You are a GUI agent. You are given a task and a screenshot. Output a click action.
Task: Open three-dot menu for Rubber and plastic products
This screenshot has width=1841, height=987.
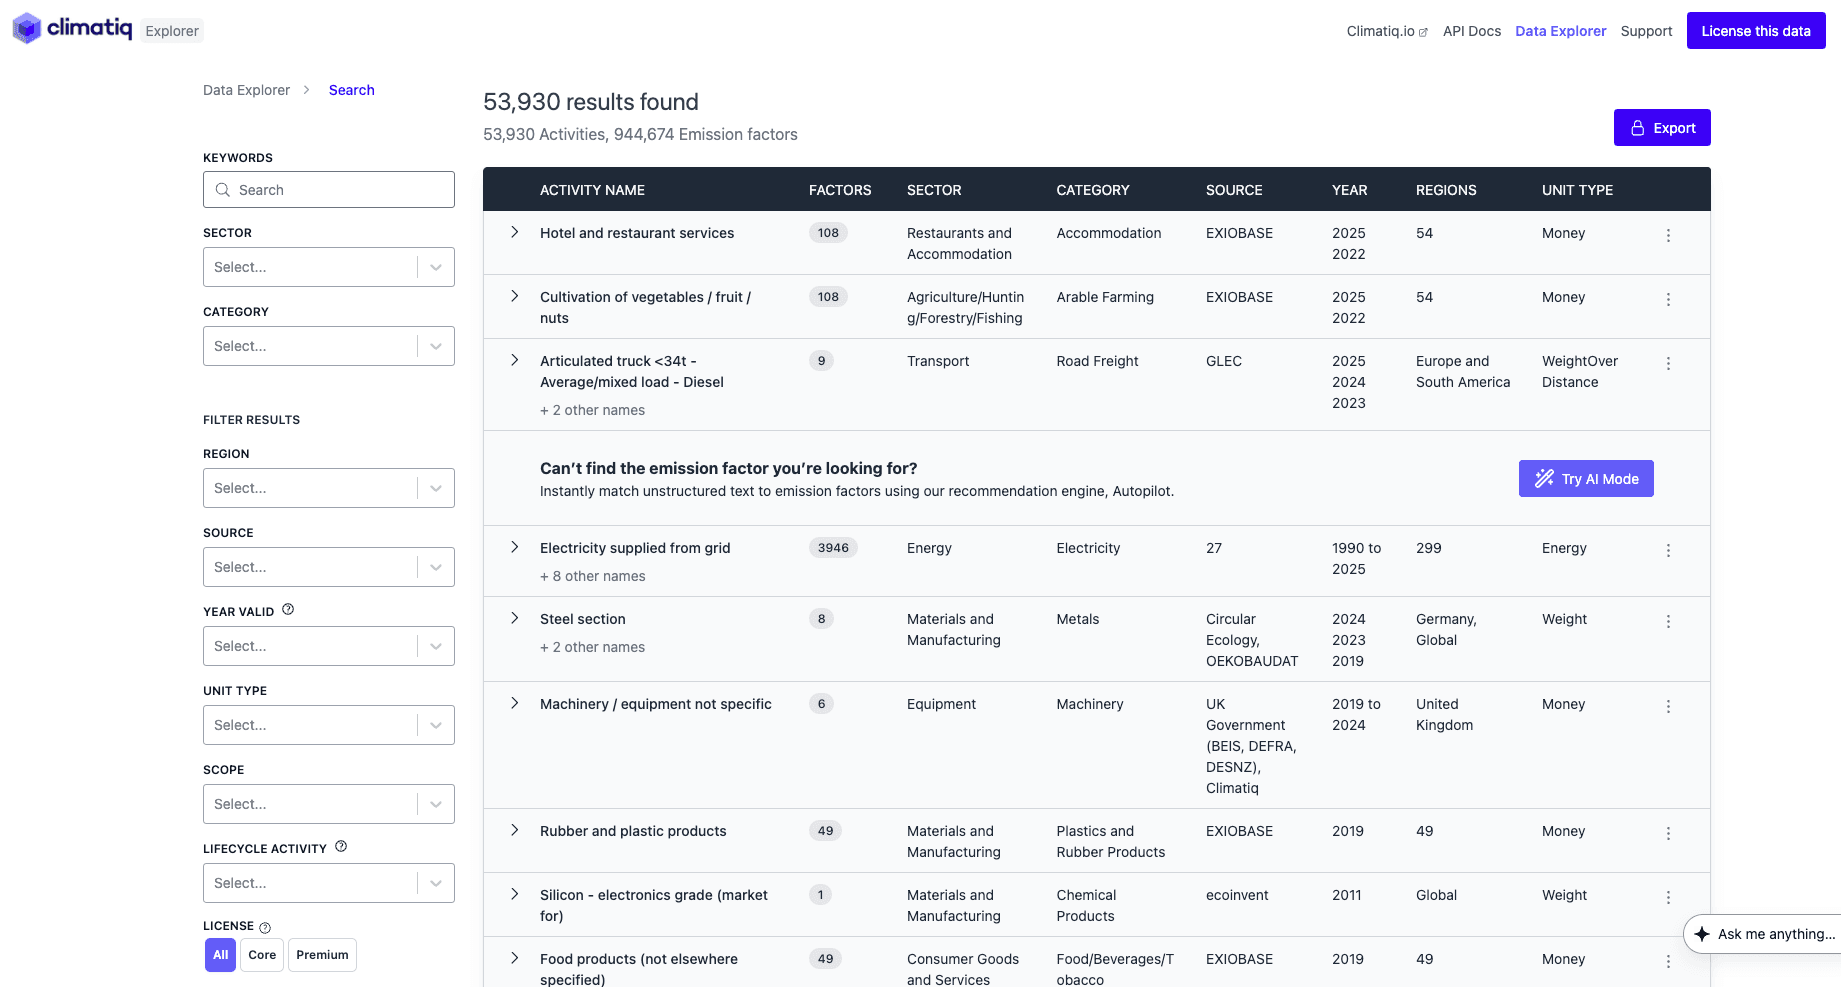[1668, 833]
